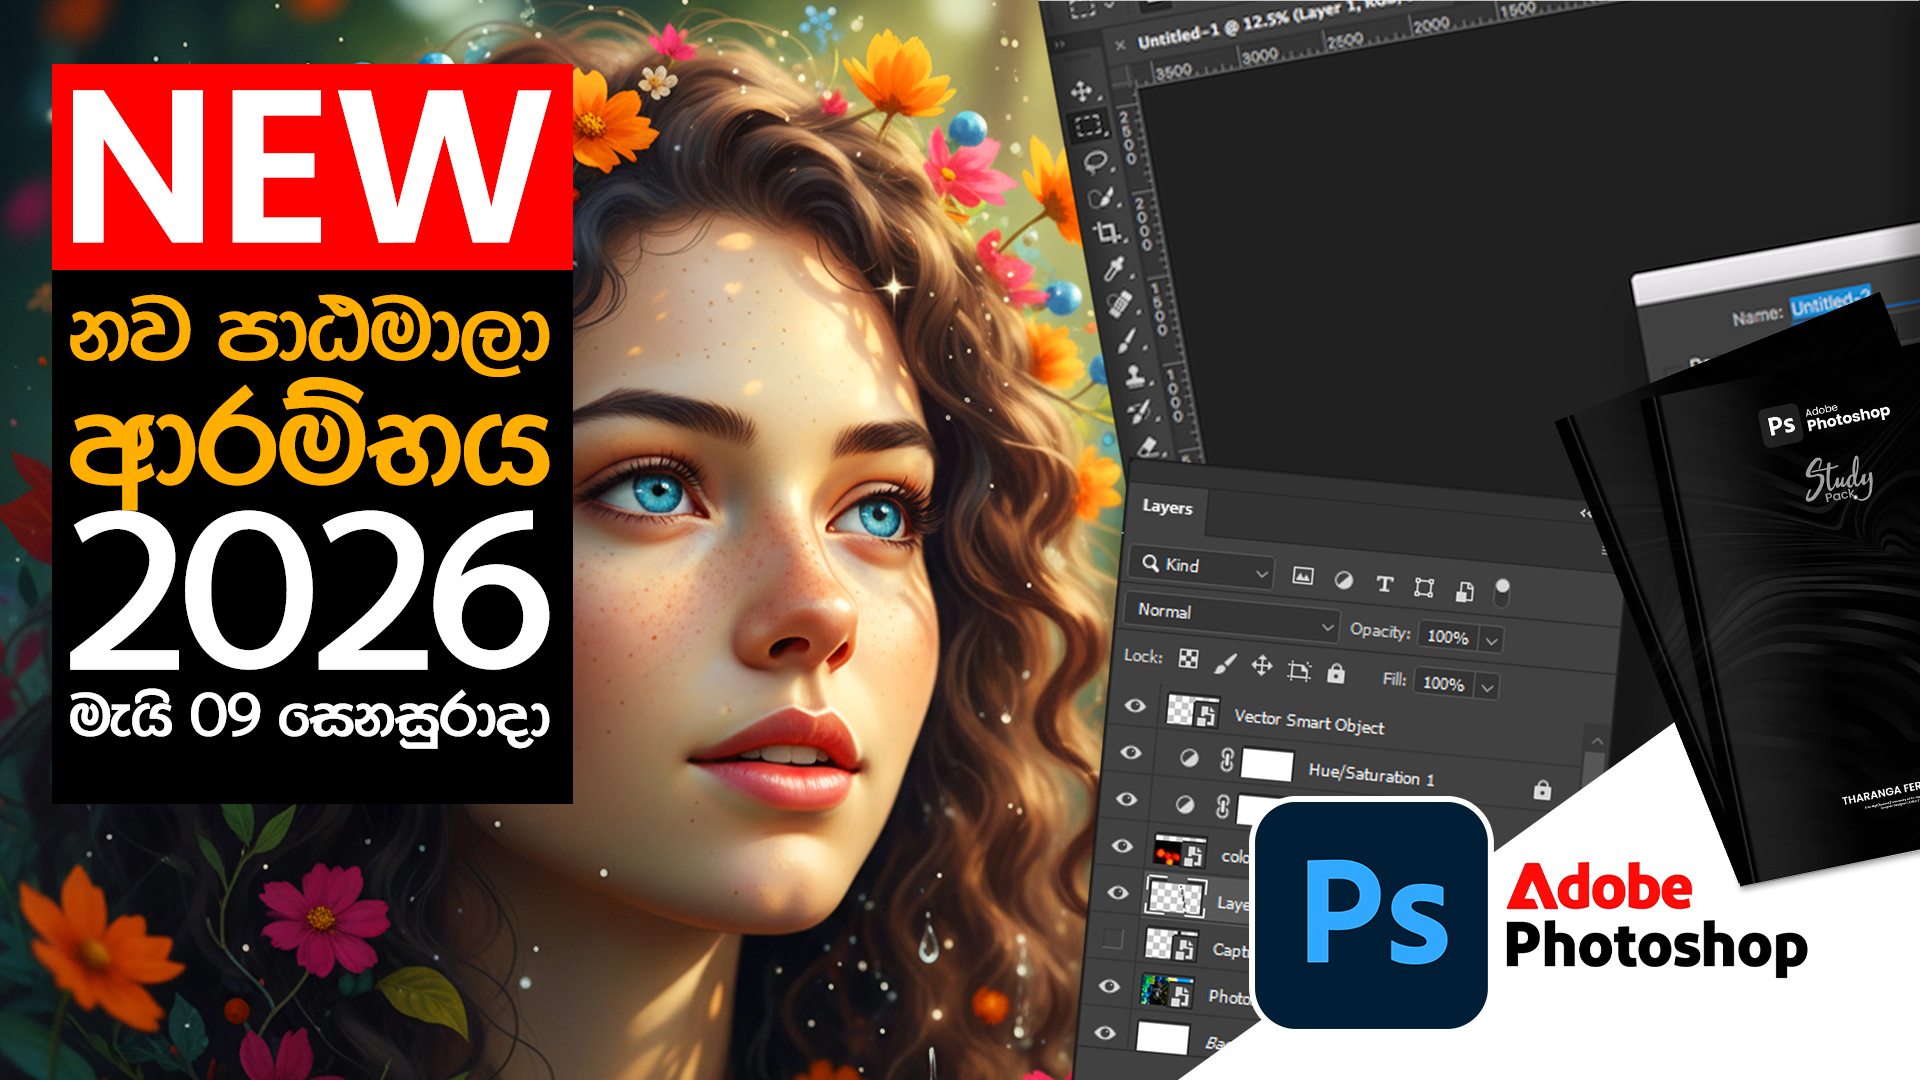The width and height of the screenshot is (1920, 1080).
Task: Click lock all padlock icon
Action: 1336,673
